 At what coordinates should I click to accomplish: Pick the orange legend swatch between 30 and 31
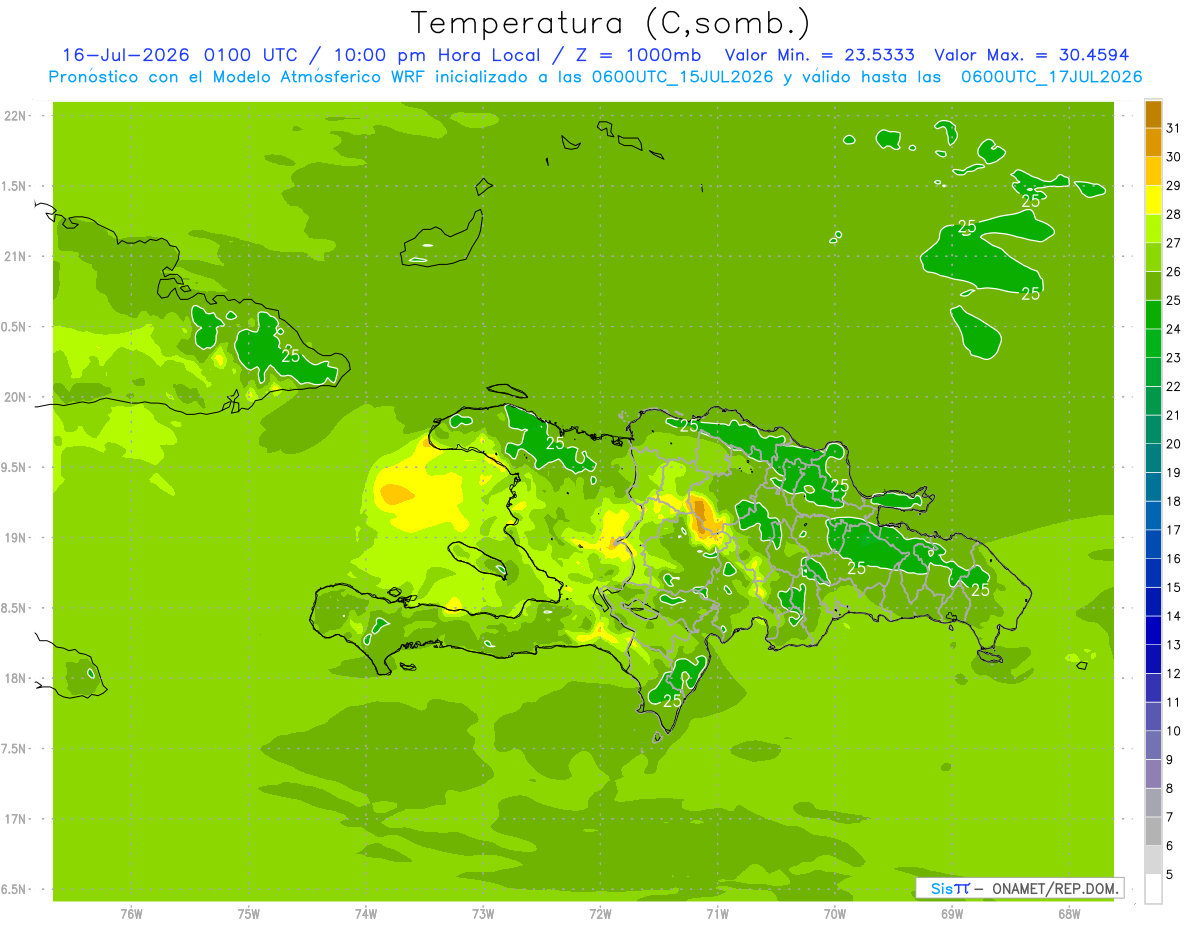pos(1153,142)
